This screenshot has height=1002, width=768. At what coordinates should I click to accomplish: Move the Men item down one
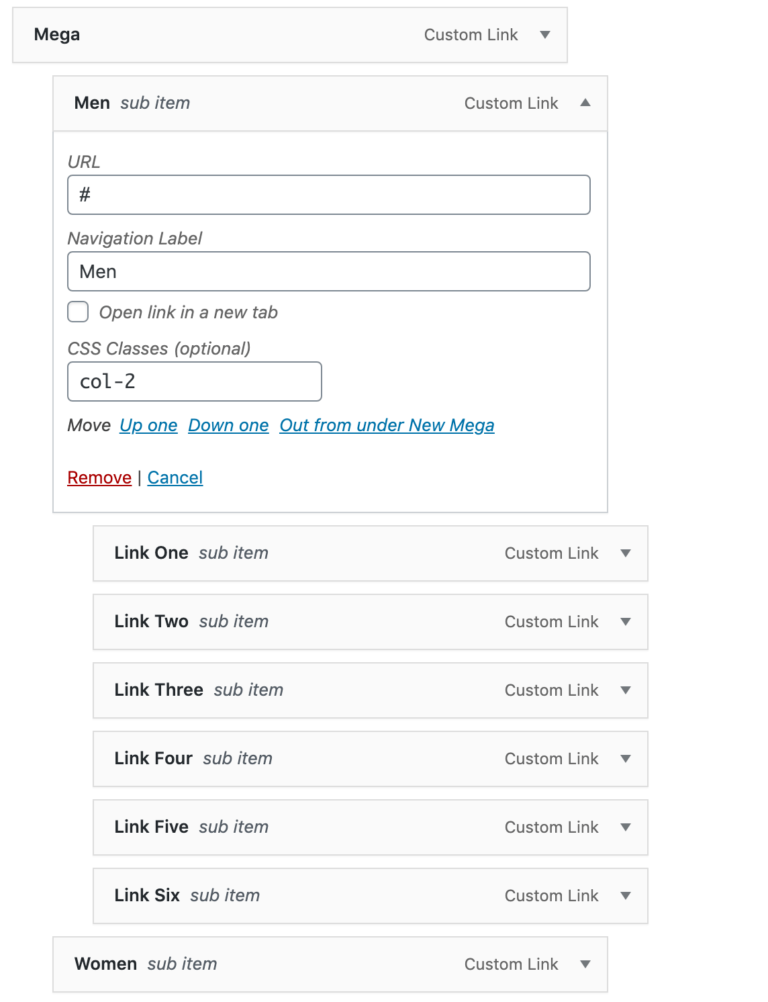pyautogui.click(x=228, y=425)
